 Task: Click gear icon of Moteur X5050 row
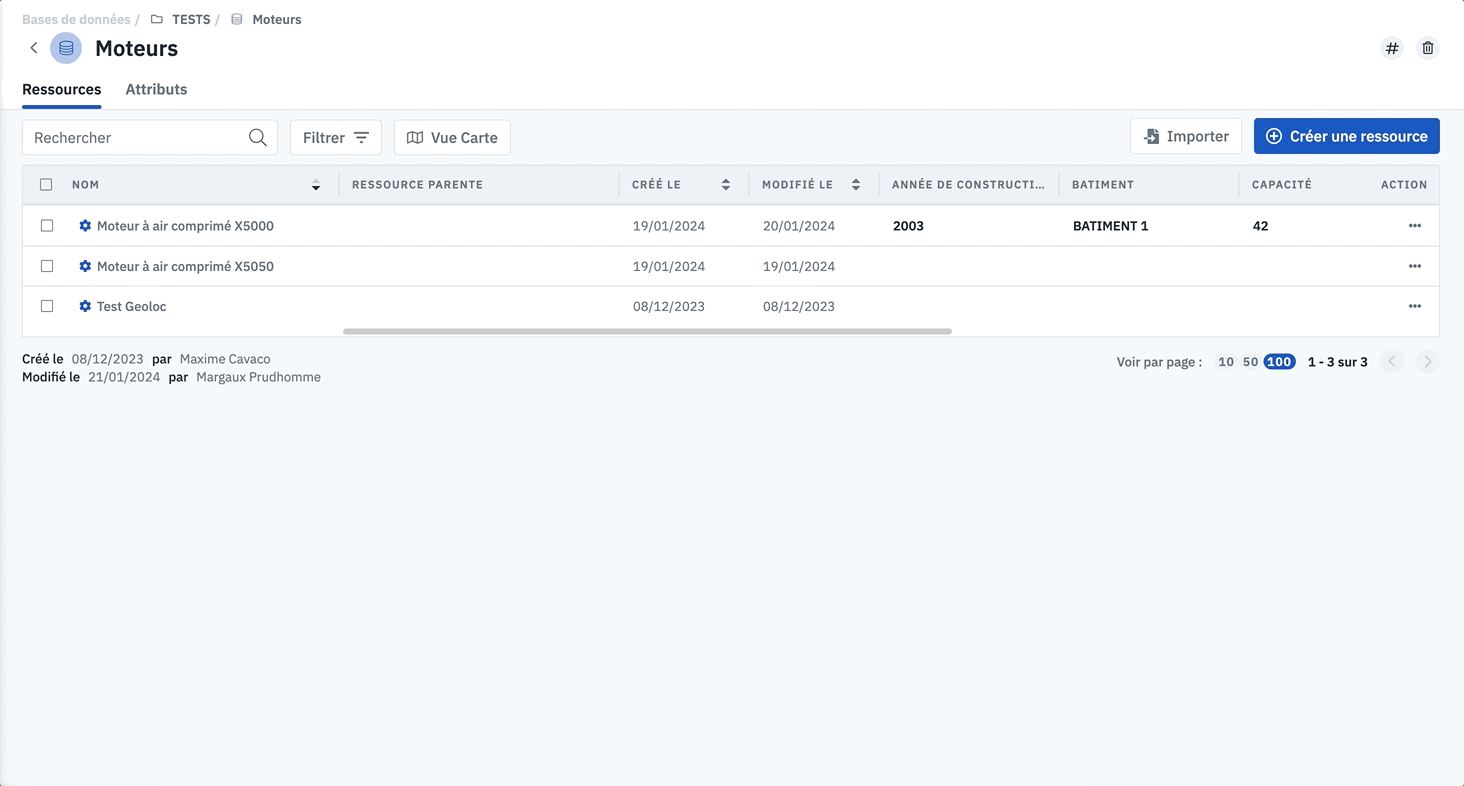click(x=85, y=266)
